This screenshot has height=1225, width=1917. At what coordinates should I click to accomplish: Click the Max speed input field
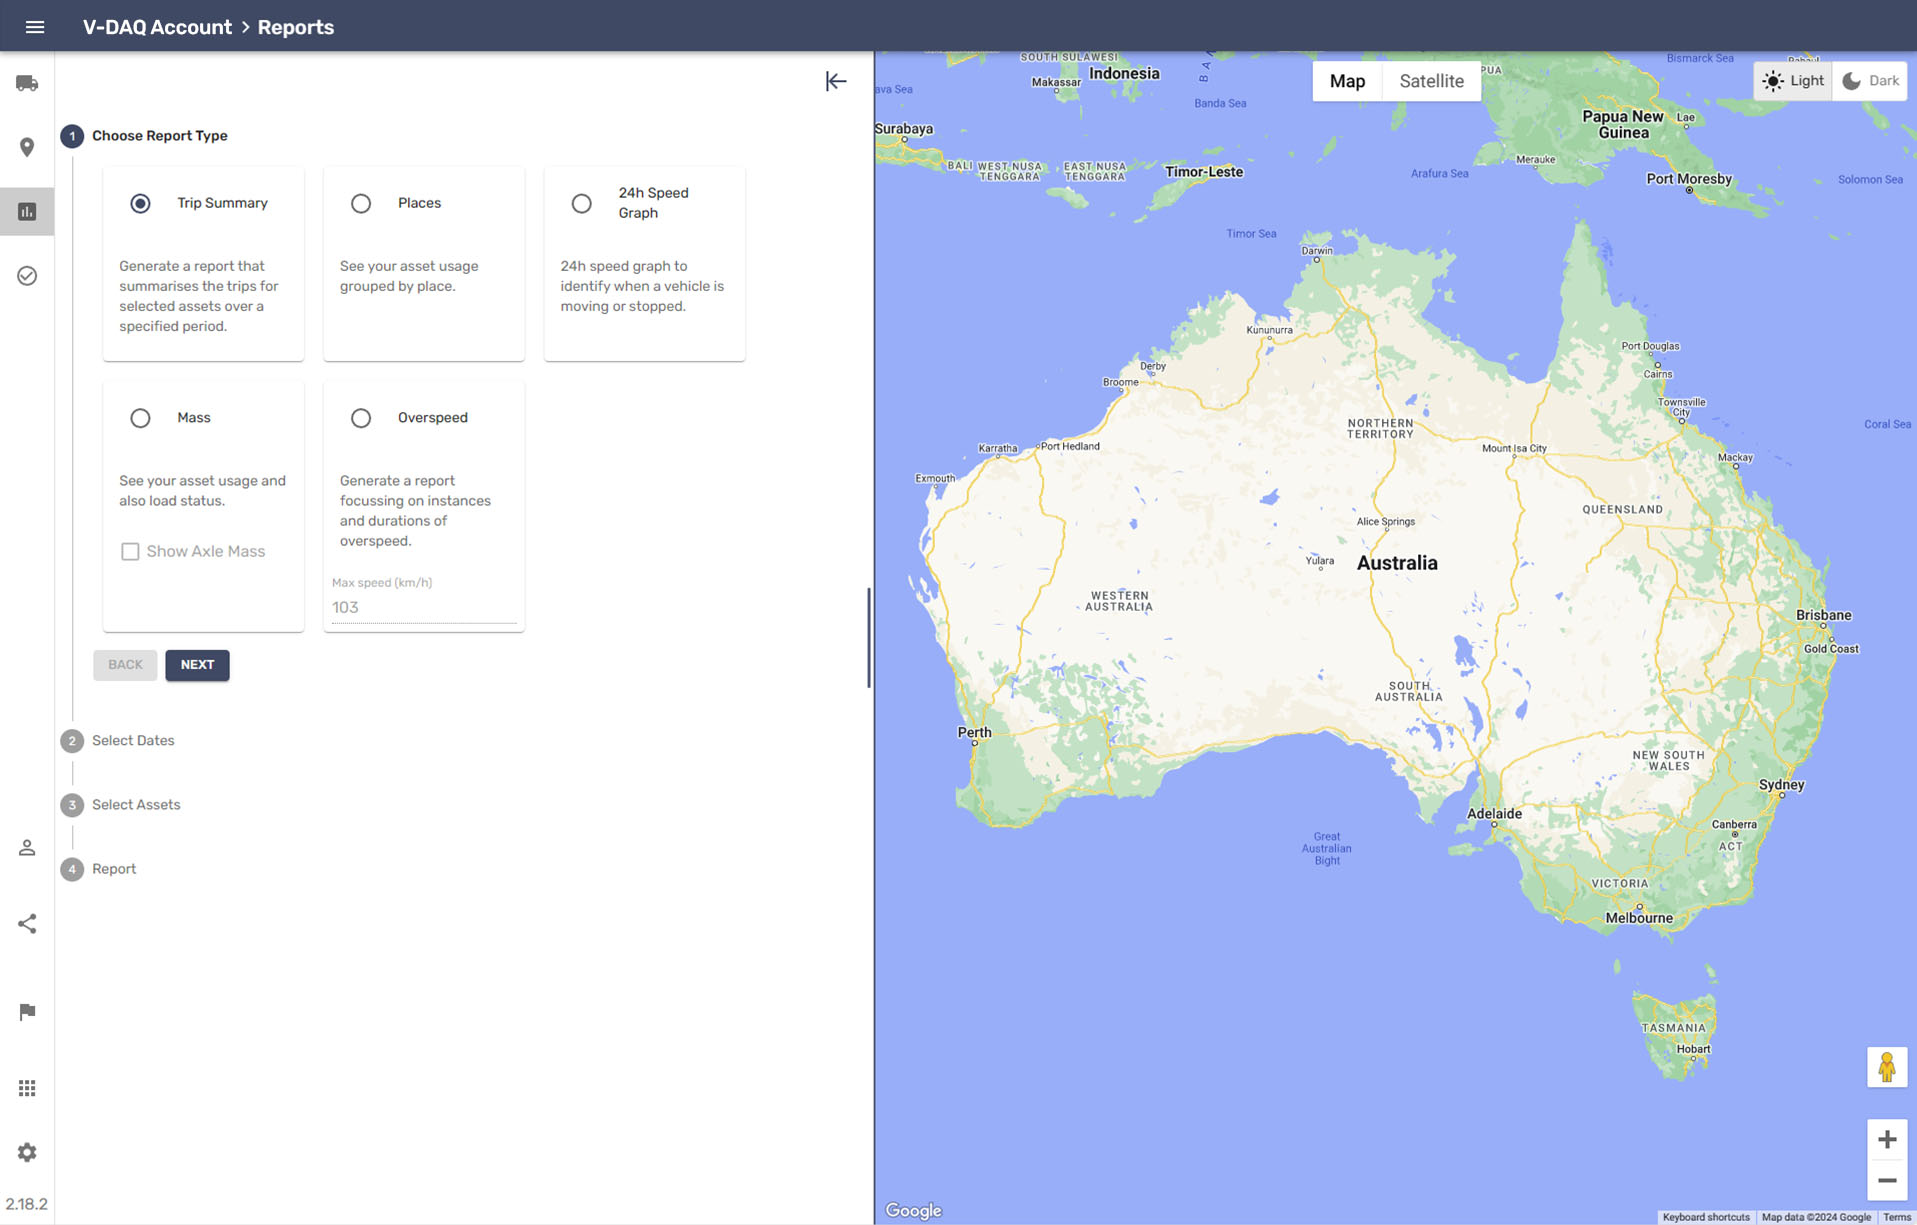click(x=424, y=607)
